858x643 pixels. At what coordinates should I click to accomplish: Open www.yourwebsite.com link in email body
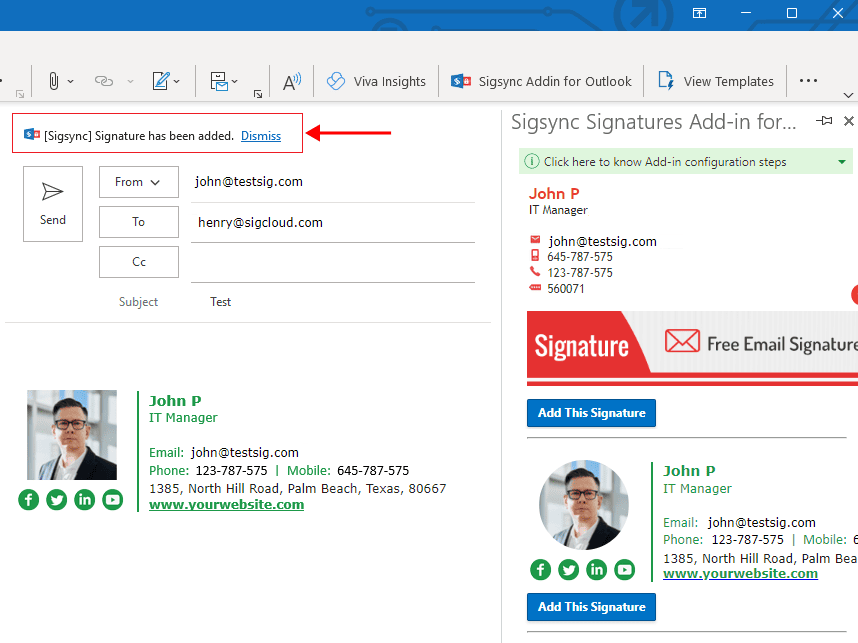coord(226,505)
